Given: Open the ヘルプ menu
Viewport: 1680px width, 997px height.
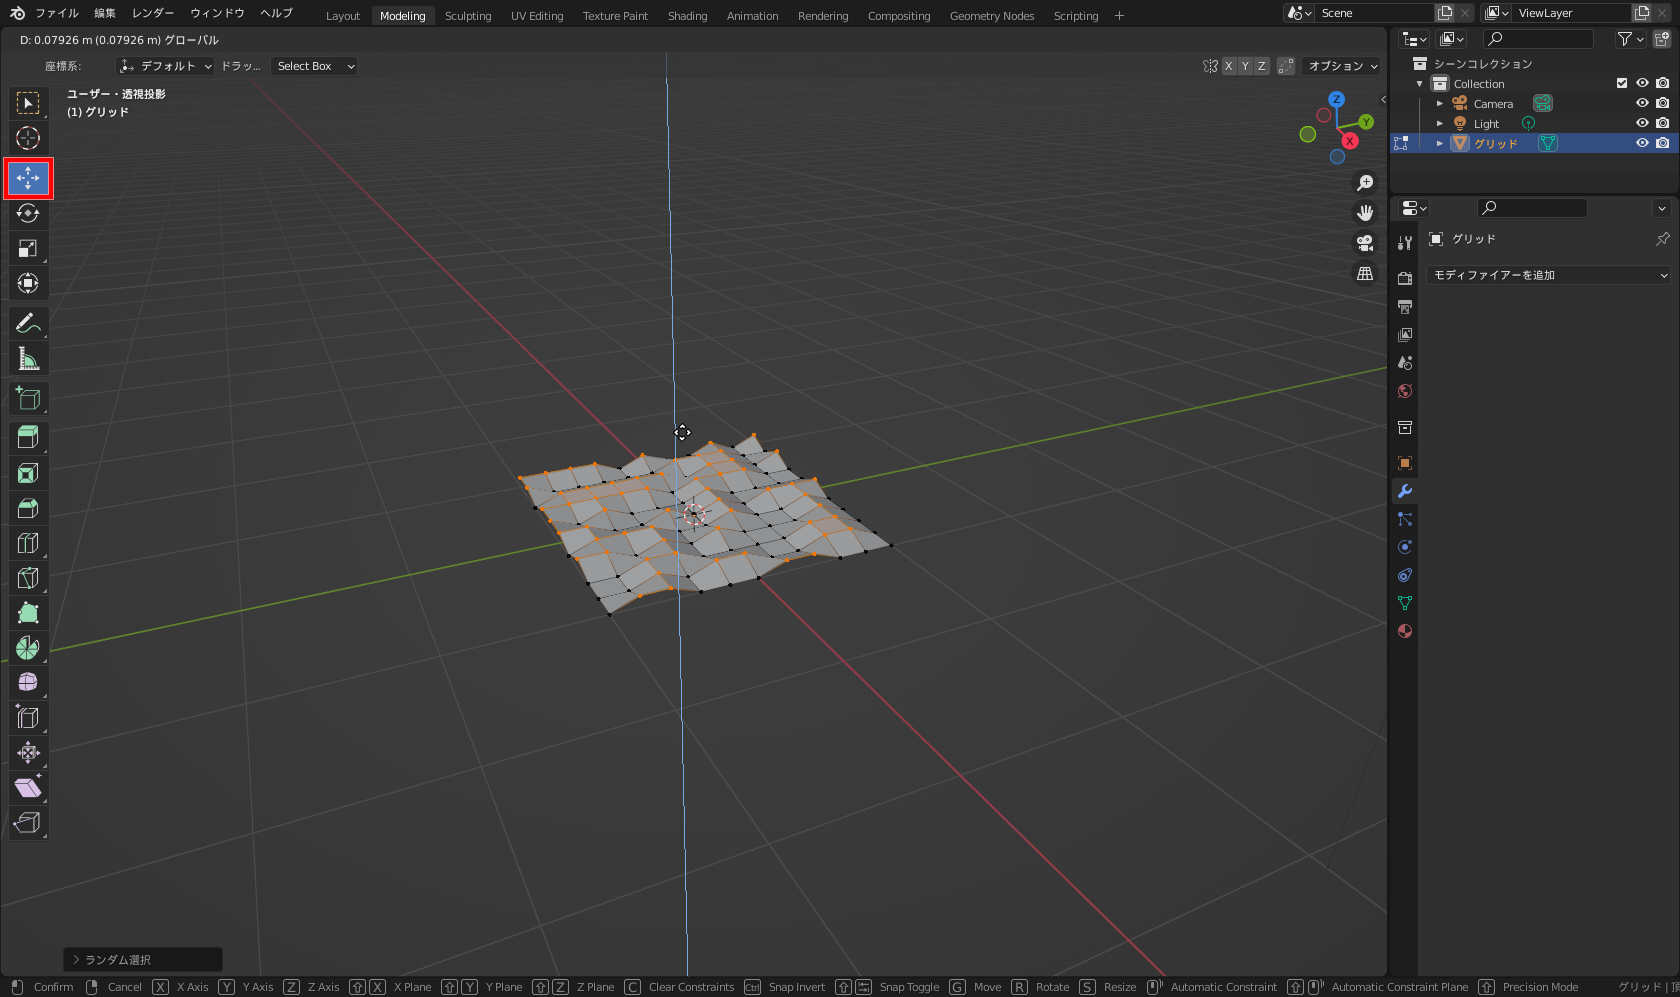Looking at the screenshot, I should pos(276,13).
